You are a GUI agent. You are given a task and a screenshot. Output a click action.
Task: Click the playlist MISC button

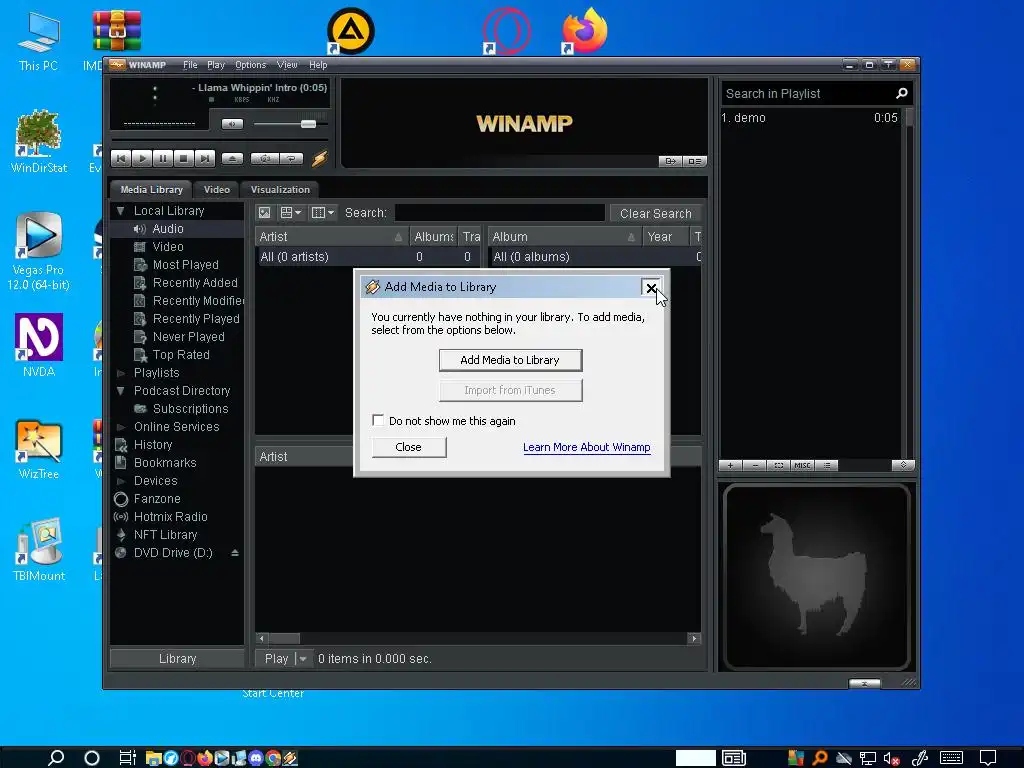[803, 466]
